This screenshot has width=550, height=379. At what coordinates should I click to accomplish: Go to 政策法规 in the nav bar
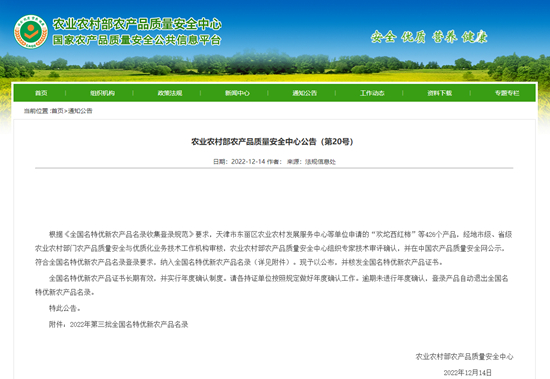pyautogui.click(x=170, y=93)
